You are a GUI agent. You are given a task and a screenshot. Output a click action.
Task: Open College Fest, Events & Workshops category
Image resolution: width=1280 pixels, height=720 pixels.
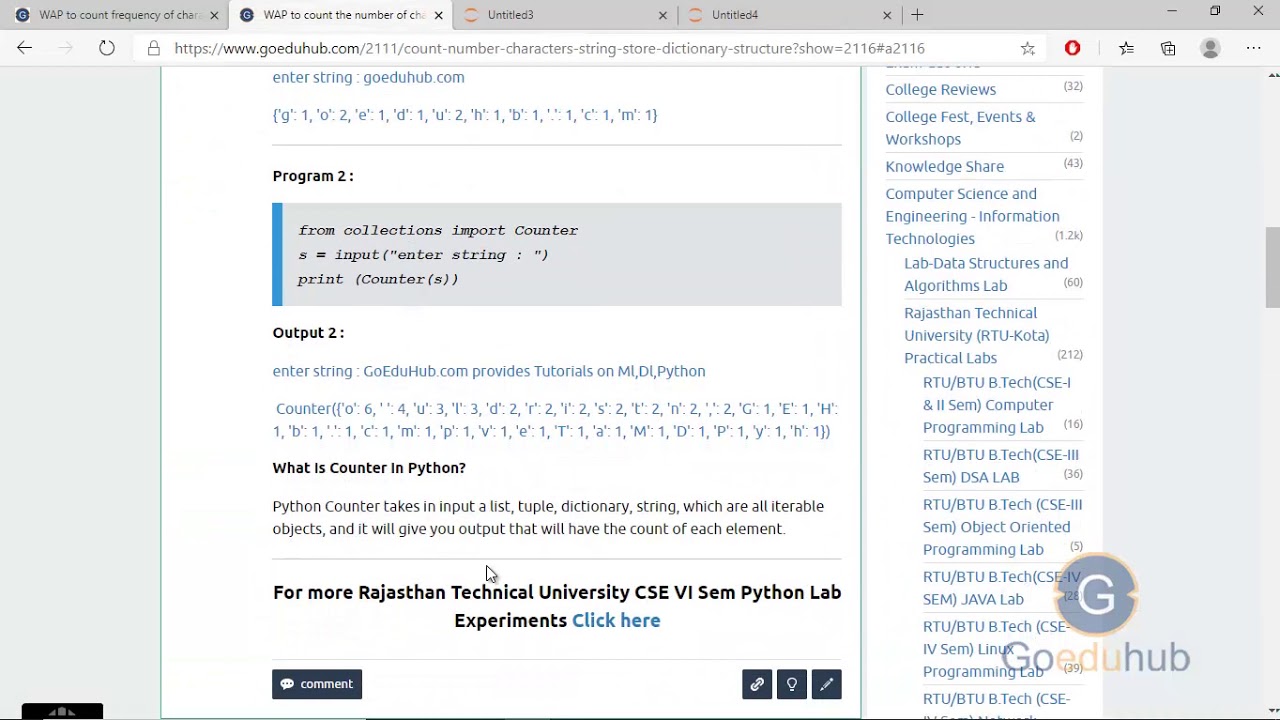tap(960, 128)
